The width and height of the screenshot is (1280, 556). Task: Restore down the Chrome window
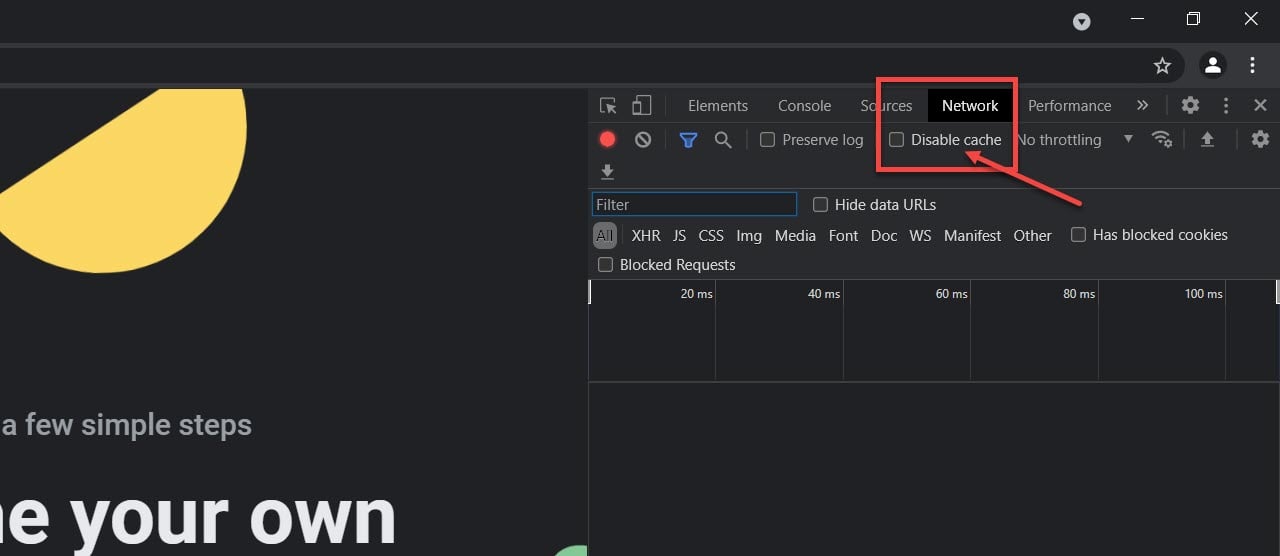pos(1193,19)
